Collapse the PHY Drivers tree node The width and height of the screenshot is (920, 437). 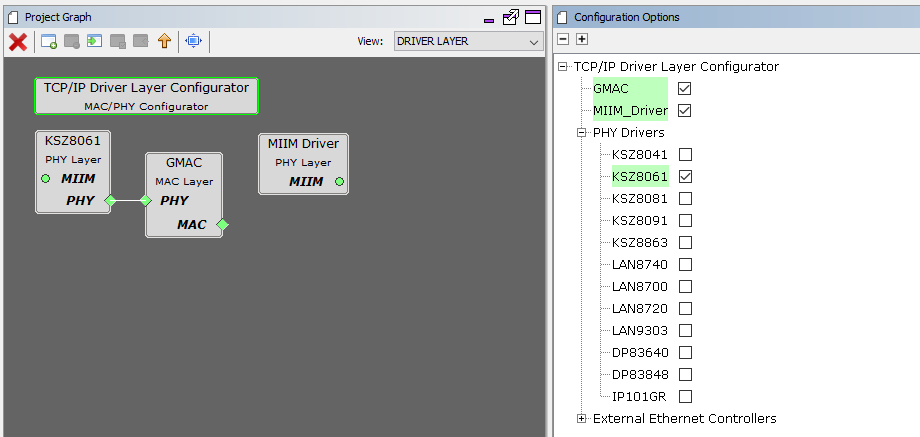pyautogui.click(x=581, y=133)
